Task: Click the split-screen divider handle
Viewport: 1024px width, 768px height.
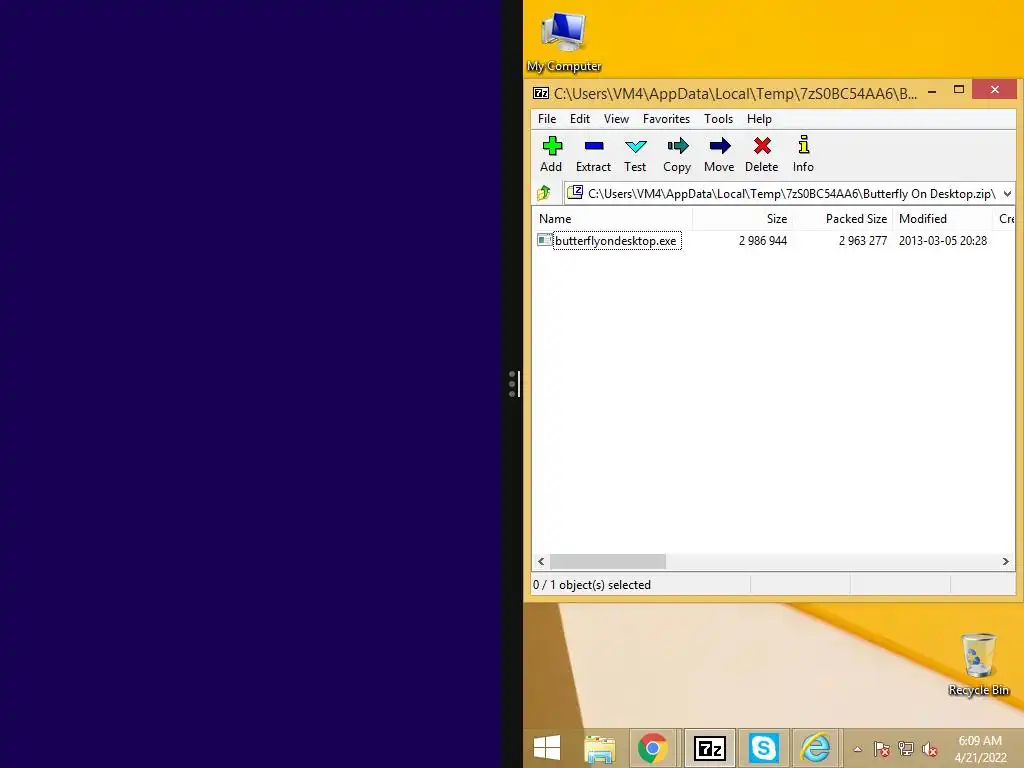Action: 514,384
